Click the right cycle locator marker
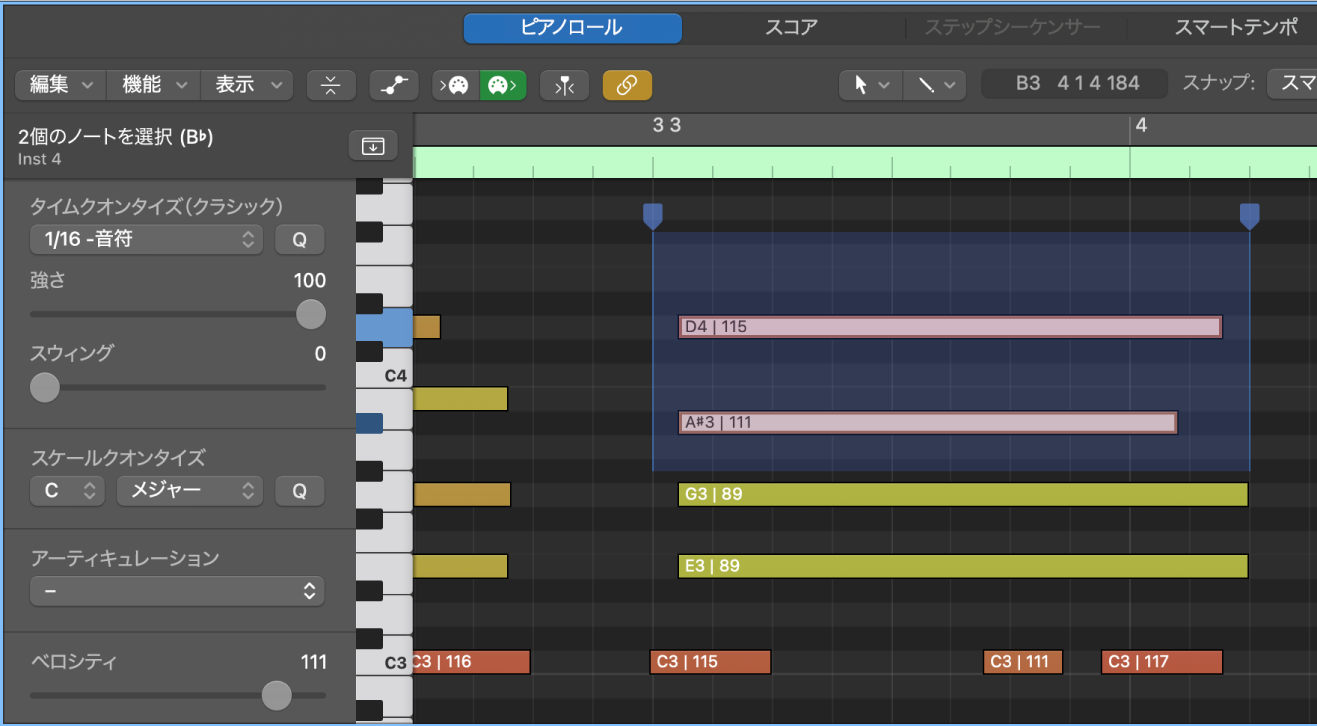 (x=1249, y=215)
